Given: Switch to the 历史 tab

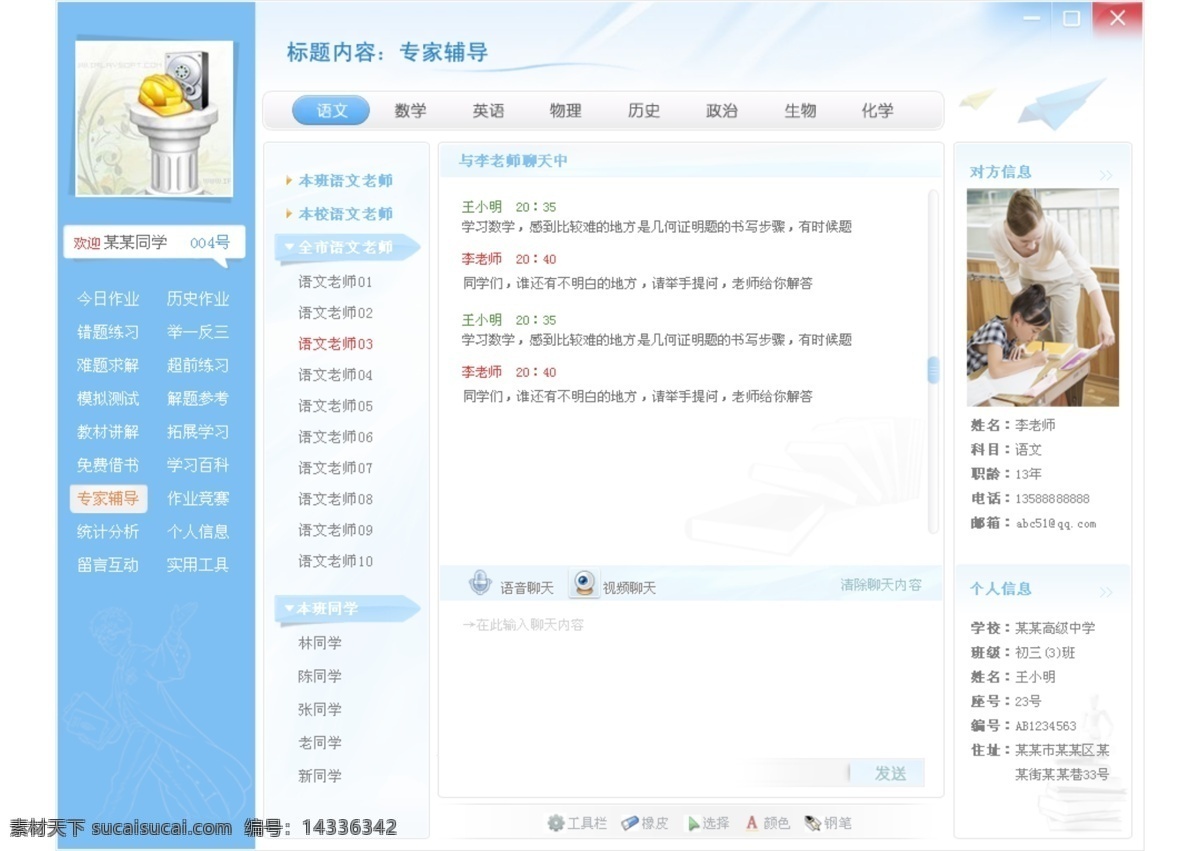Looking at the screenshot, I should click(x=644, y=111).
